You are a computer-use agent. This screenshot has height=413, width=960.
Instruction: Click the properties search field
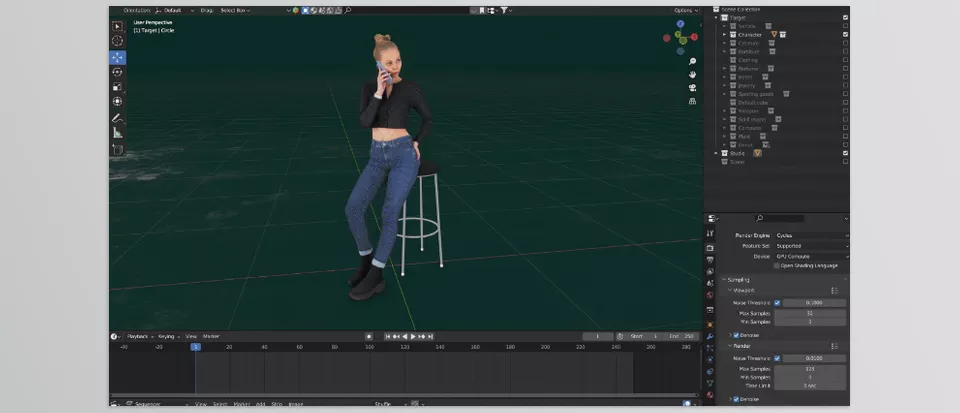(x=779, y=218)
